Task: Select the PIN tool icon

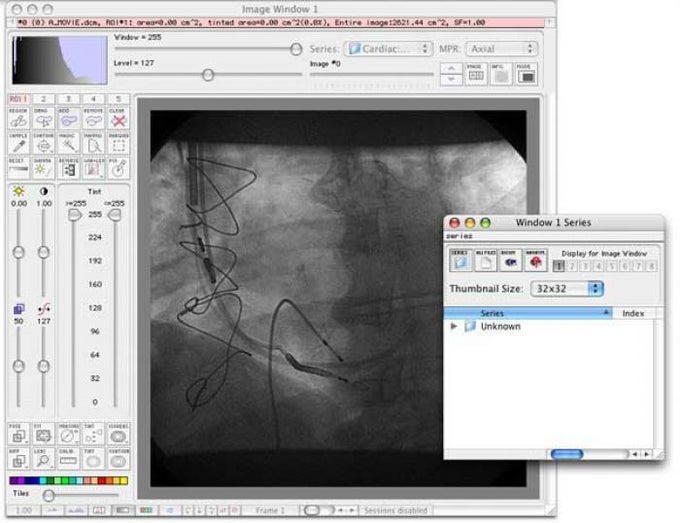Action: (118, 168)
